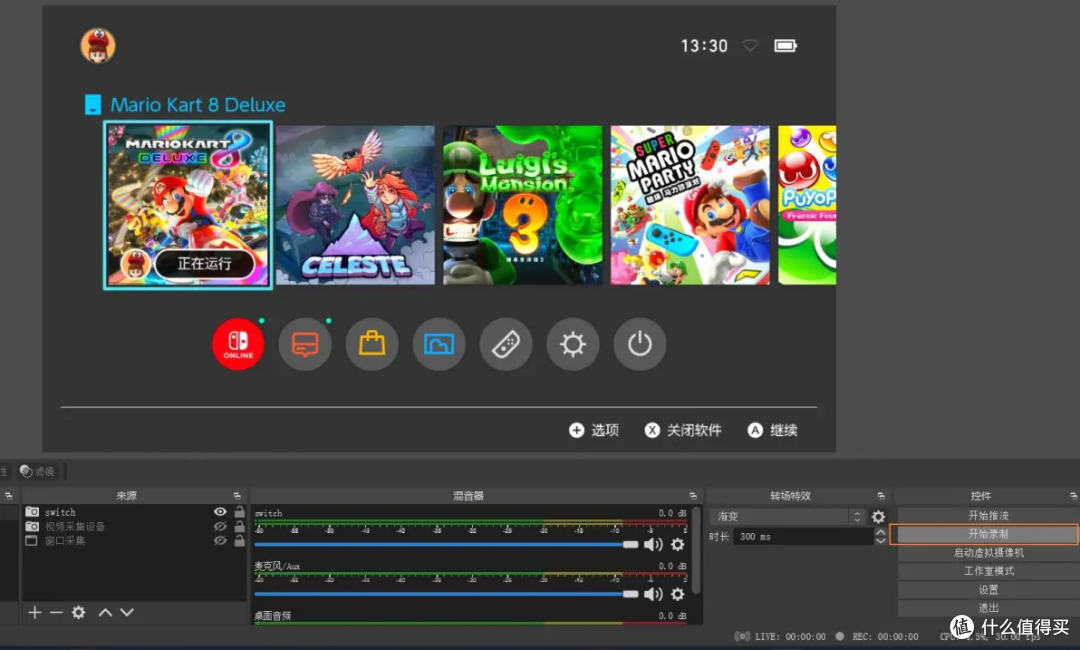Screen dimensions: 1080x650
Task: Toggle lock on 窗口采集 source
Action: coord(239,541)
